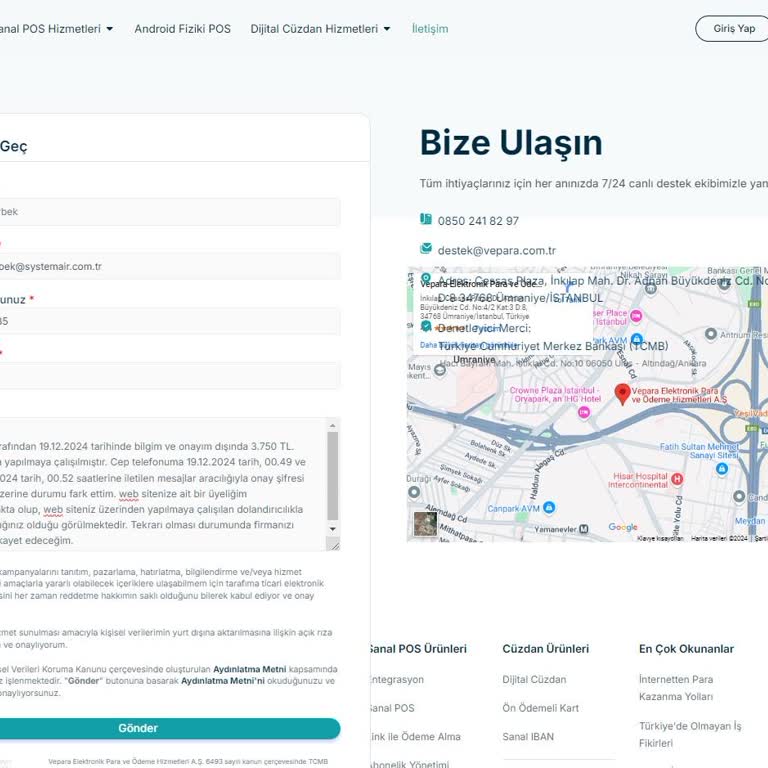Click the Antrium Res. grey map marker
Image resolution: width=768 pixels, height=768 pixels.
click(x=711, y=334)
